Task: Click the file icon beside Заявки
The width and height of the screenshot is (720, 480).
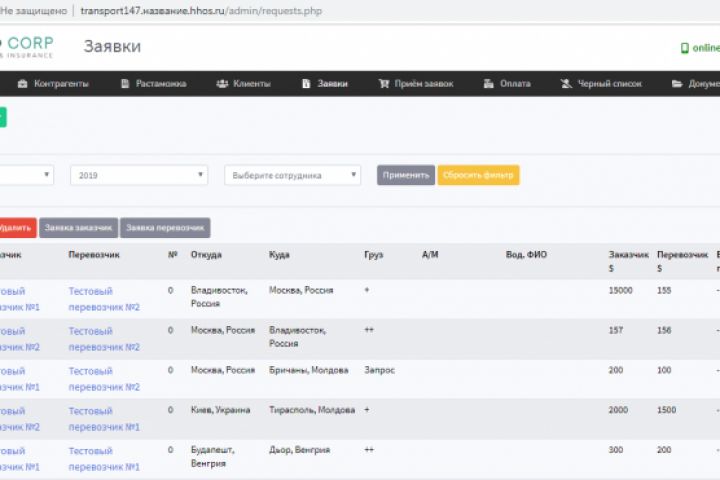Action: (306, 84)
